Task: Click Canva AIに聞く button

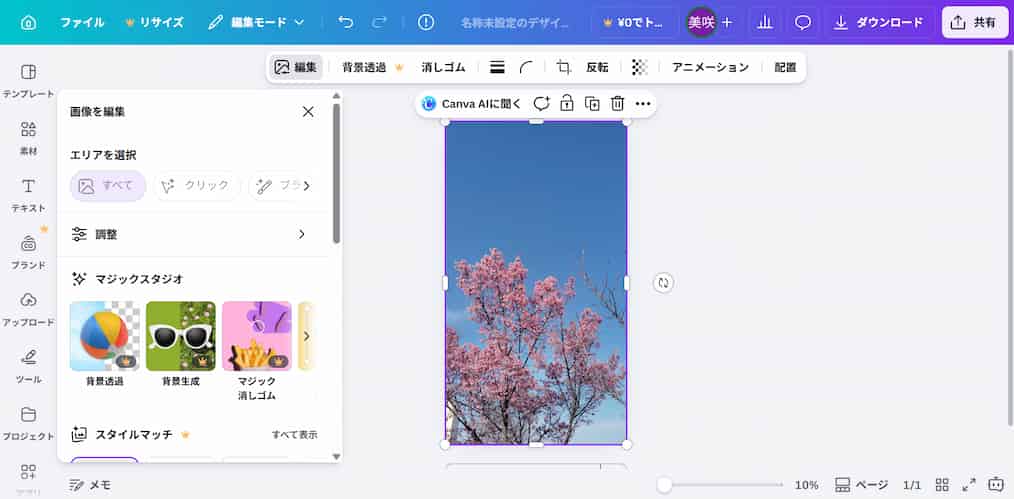Action: coord(471,104)
